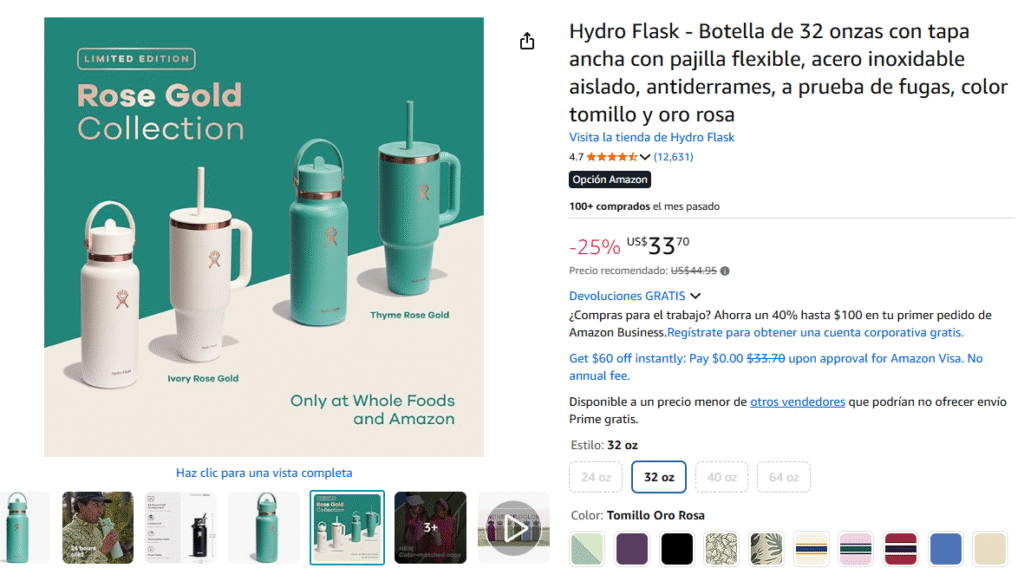This screenshot has width=1024, height=568.
Task: View the man drinking from bottle thumbnail
Action: [98, 527]
